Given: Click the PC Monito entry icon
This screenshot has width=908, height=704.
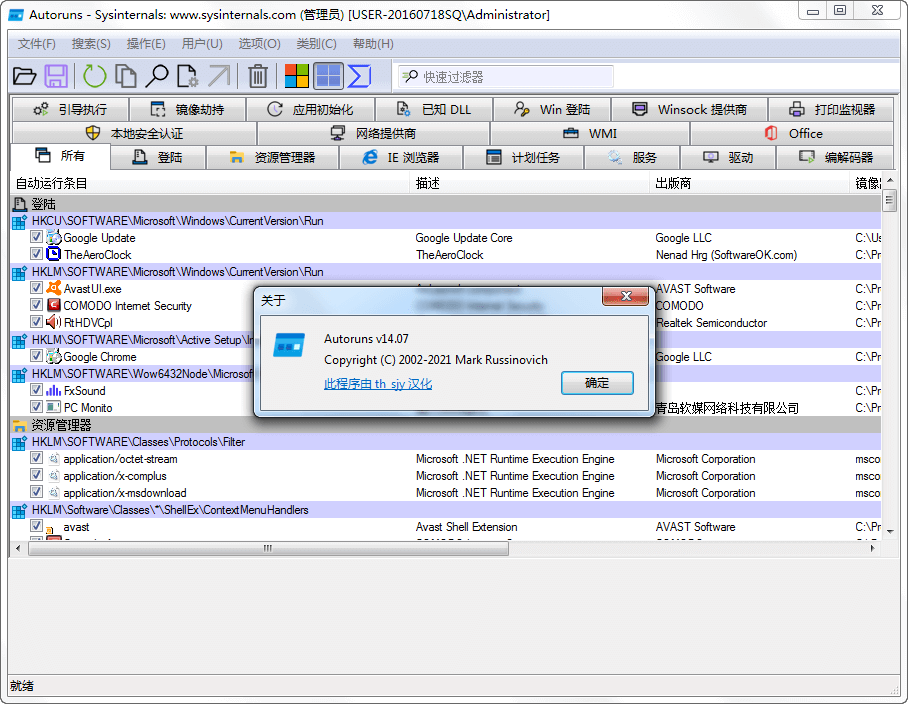Looking at the screenshot, I should pos(53,407).
